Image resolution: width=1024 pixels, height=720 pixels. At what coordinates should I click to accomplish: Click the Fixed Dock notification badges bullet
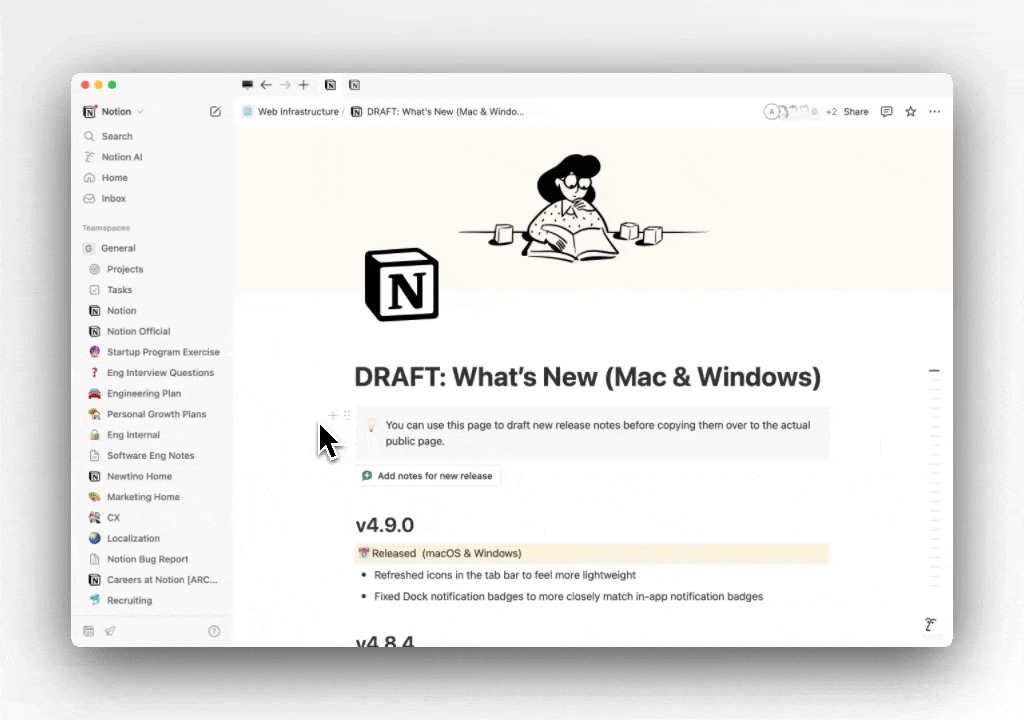pyautogui.click(x=568, y=597)
